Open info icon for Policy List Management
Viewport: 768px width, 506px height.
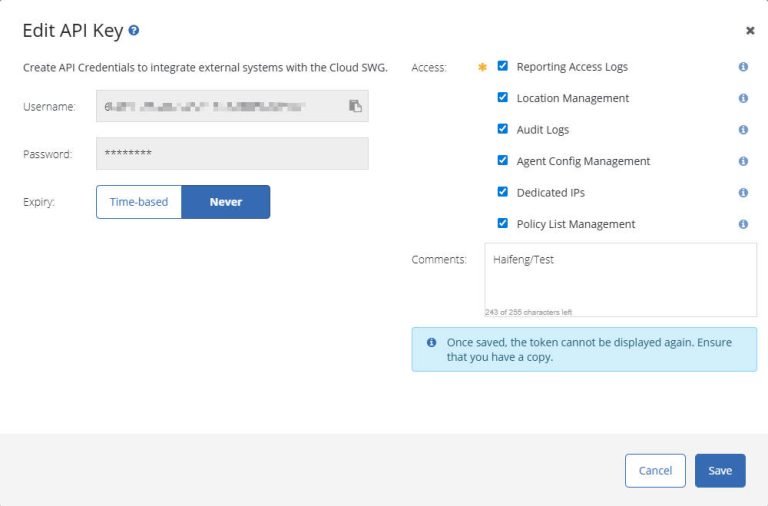pyautogui.click(x=743, y=224)
